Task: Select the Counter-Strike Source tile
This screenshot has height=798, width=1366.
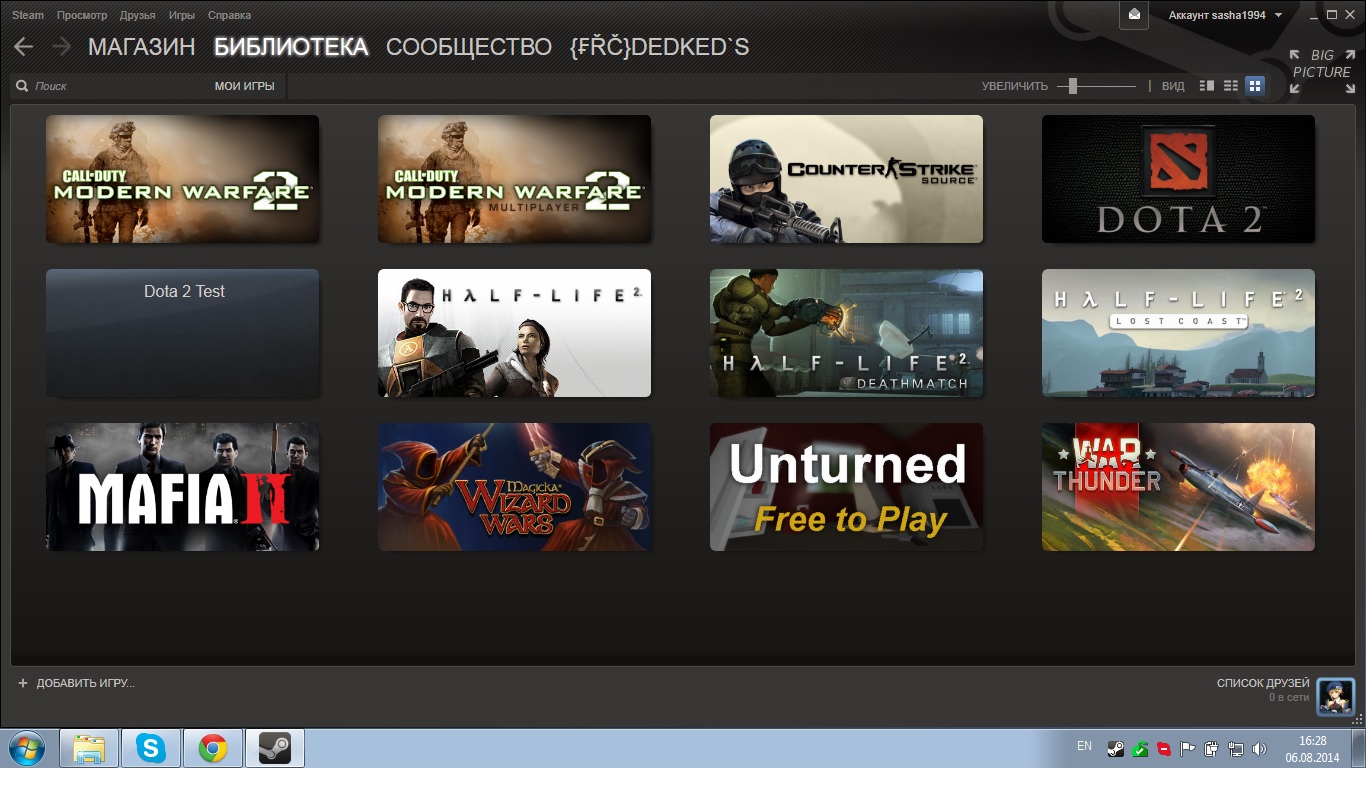Action: coord(847,179)
